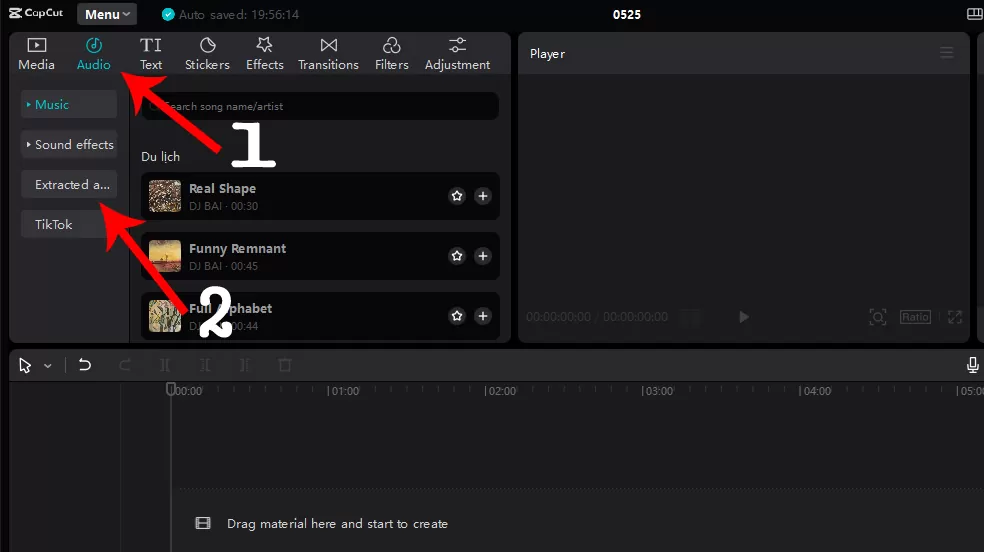The image size is (984, 552).
Task: Add Real Shape to the timeline
Action: tap(483, 196)
